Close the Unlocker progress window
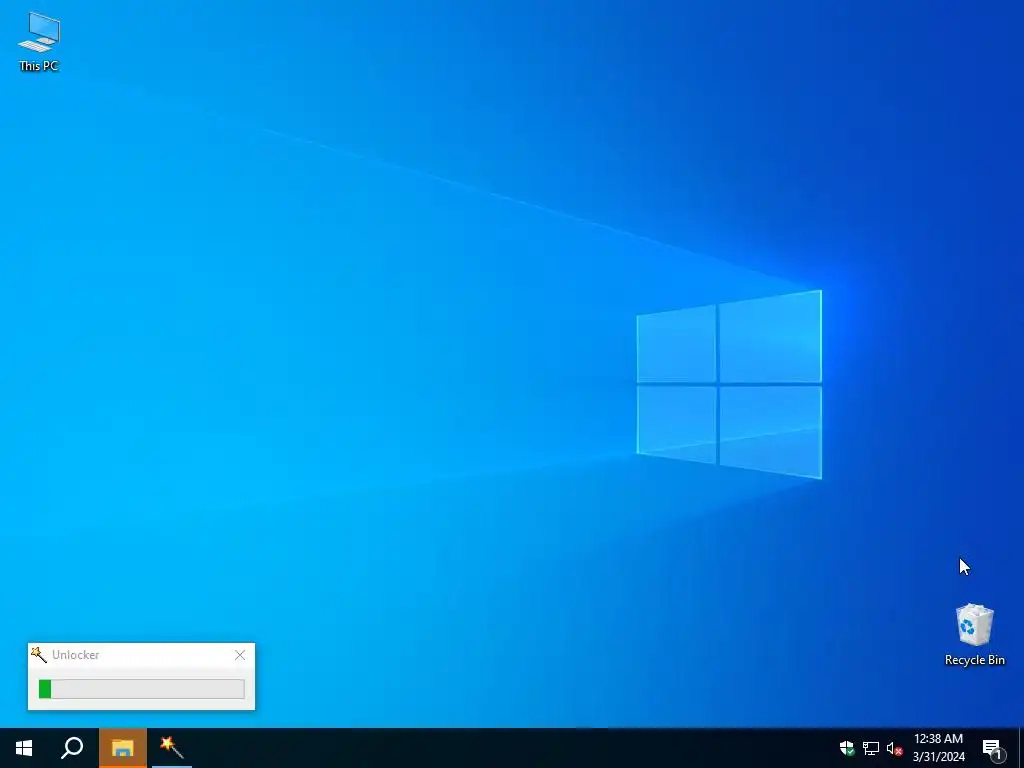Screen dimensions: 1024x768 (240, 655)
